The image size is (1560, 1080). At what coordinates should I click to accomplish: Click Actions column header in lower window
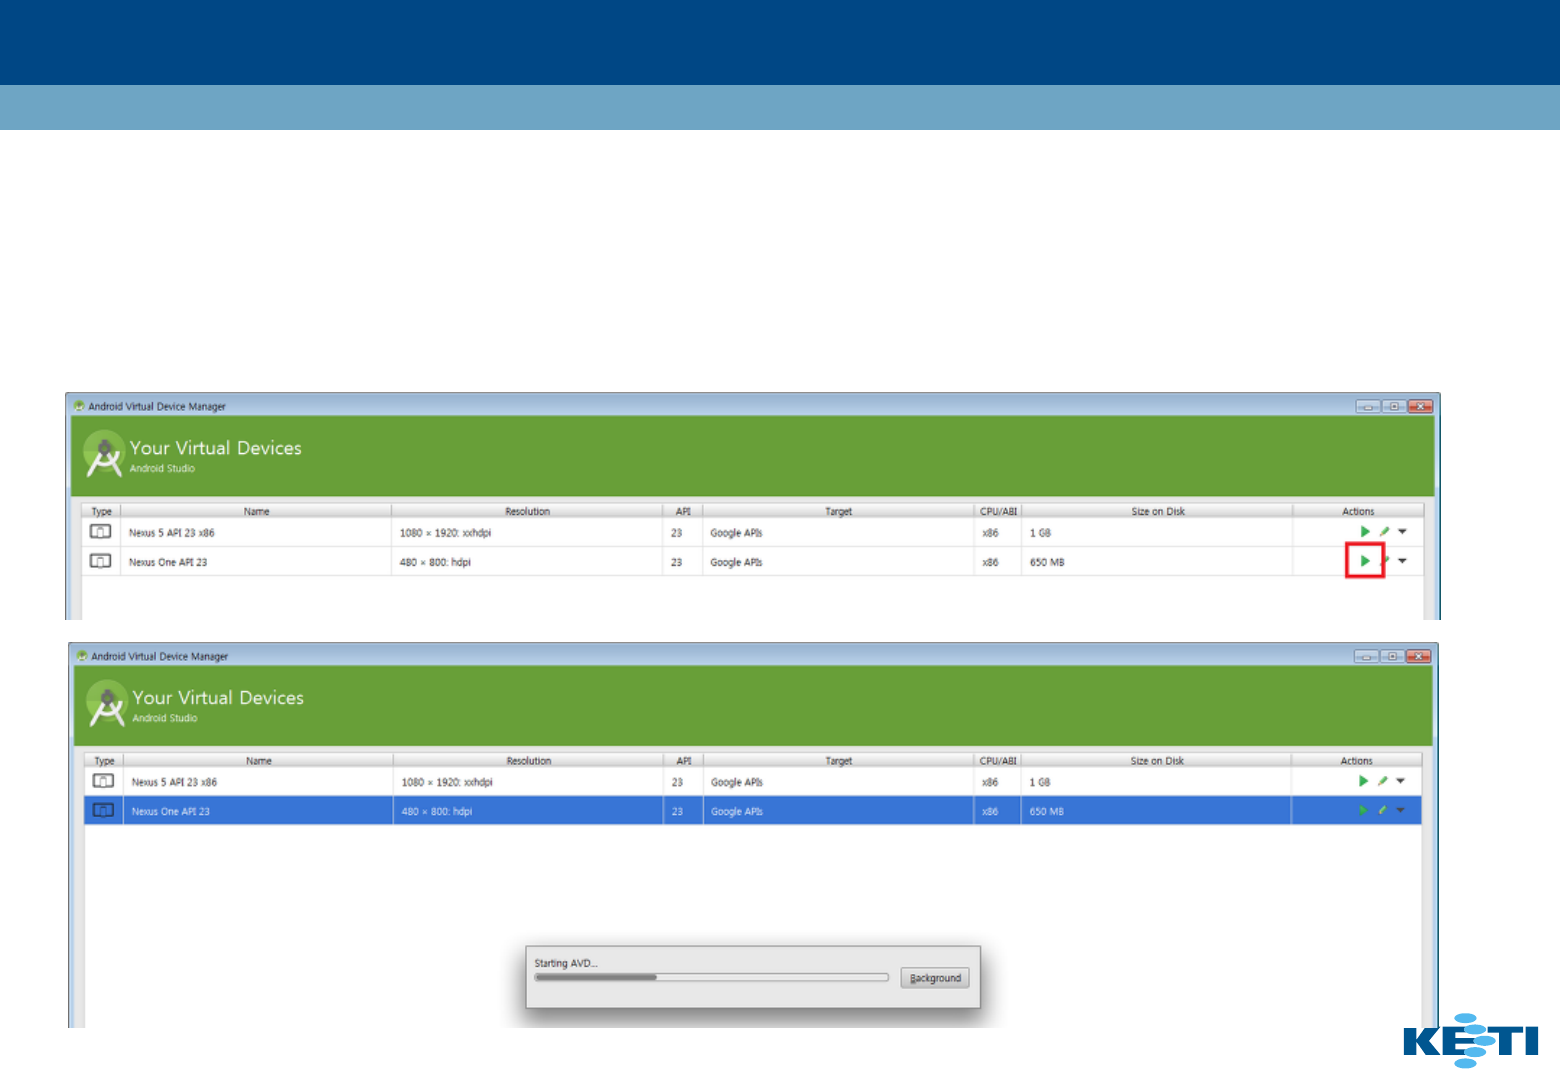pos(1356,761)
